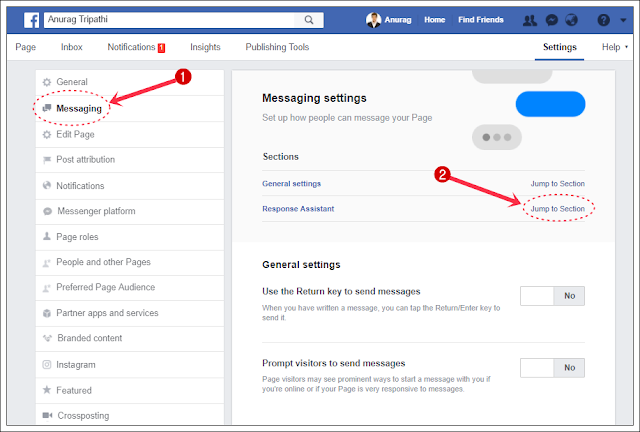640x432 pixels.
Task: Select the Settings tab
Action: pyautogui.click(x=560, y=47)
